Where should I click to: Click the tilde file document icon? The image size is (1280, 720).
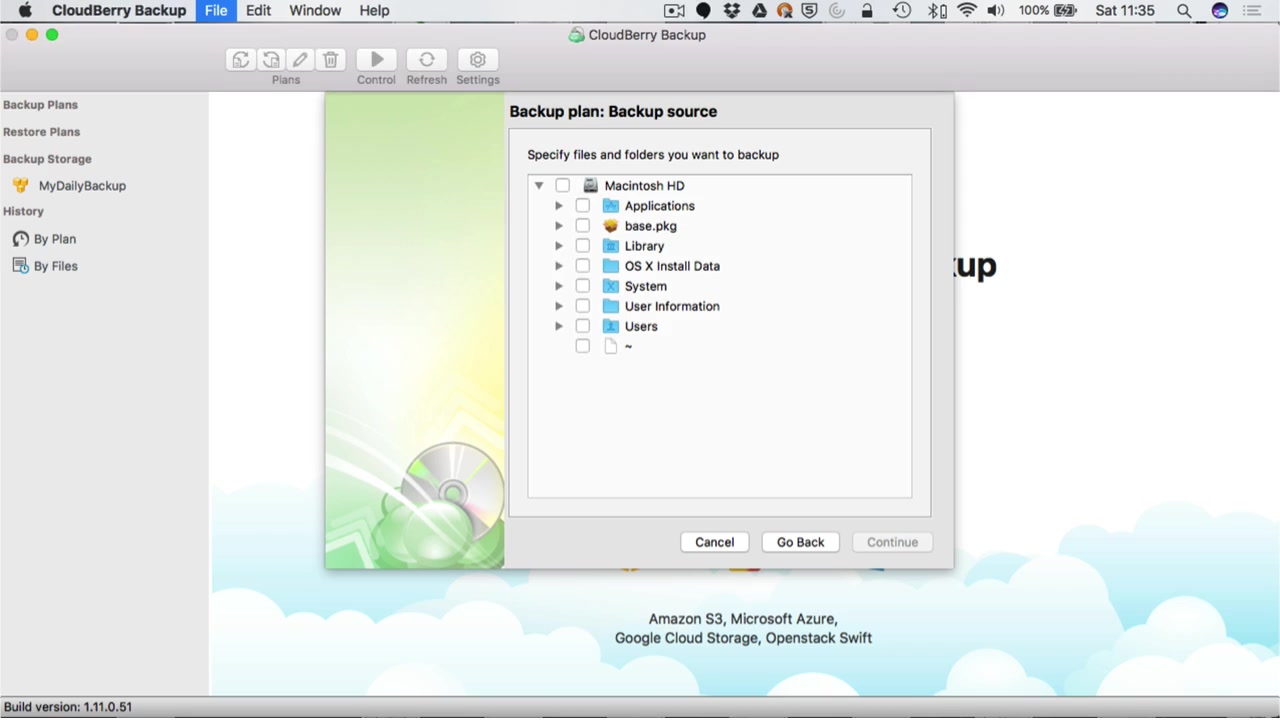coord(611,346)
